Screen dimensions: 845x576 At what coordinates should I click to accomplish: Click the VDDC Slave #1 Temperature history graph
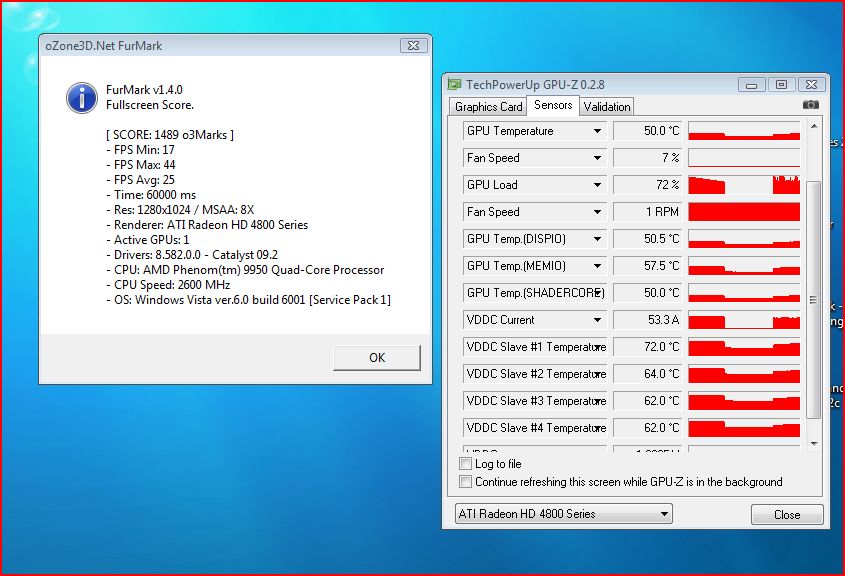pos(744,346)
